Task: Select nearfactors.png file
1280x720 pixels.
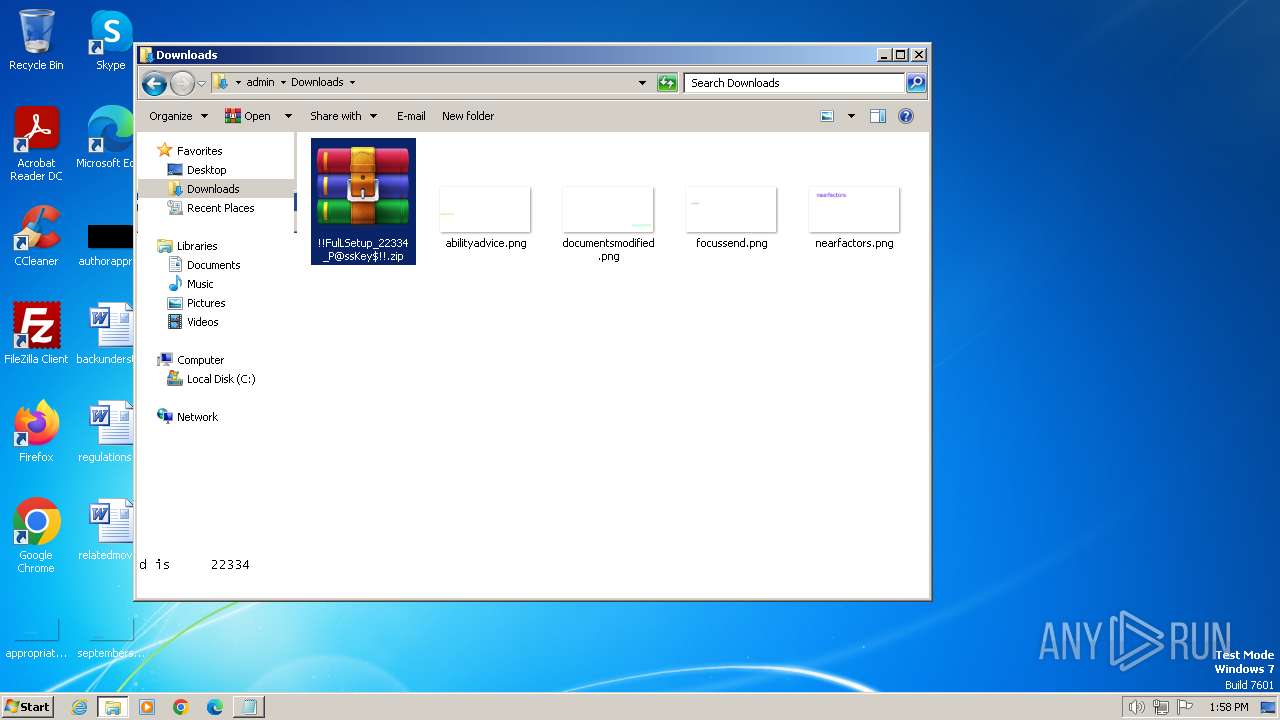Action: tap(854, 218)
